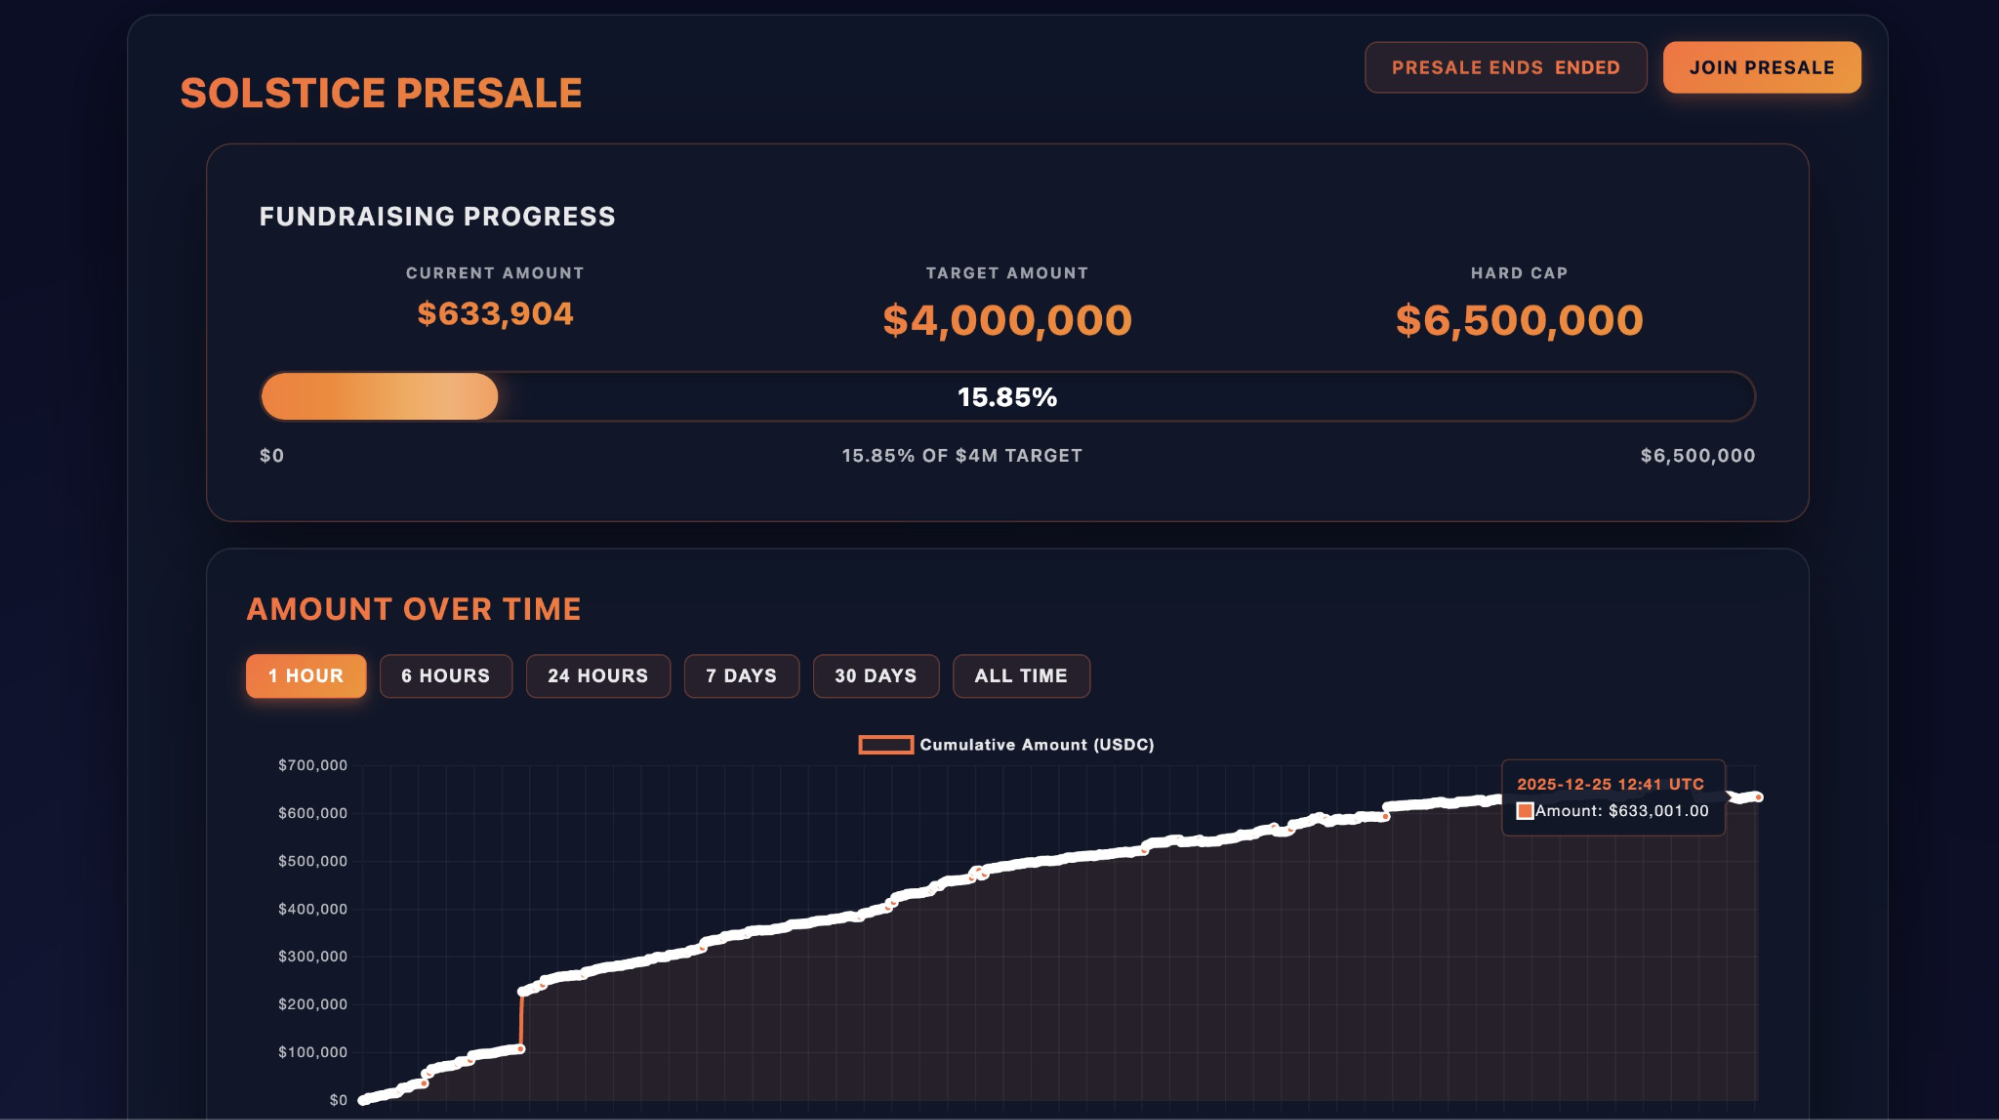Select the 7 Days range tab
This screenshot has height=1120, width=1999.
(741, 676)
